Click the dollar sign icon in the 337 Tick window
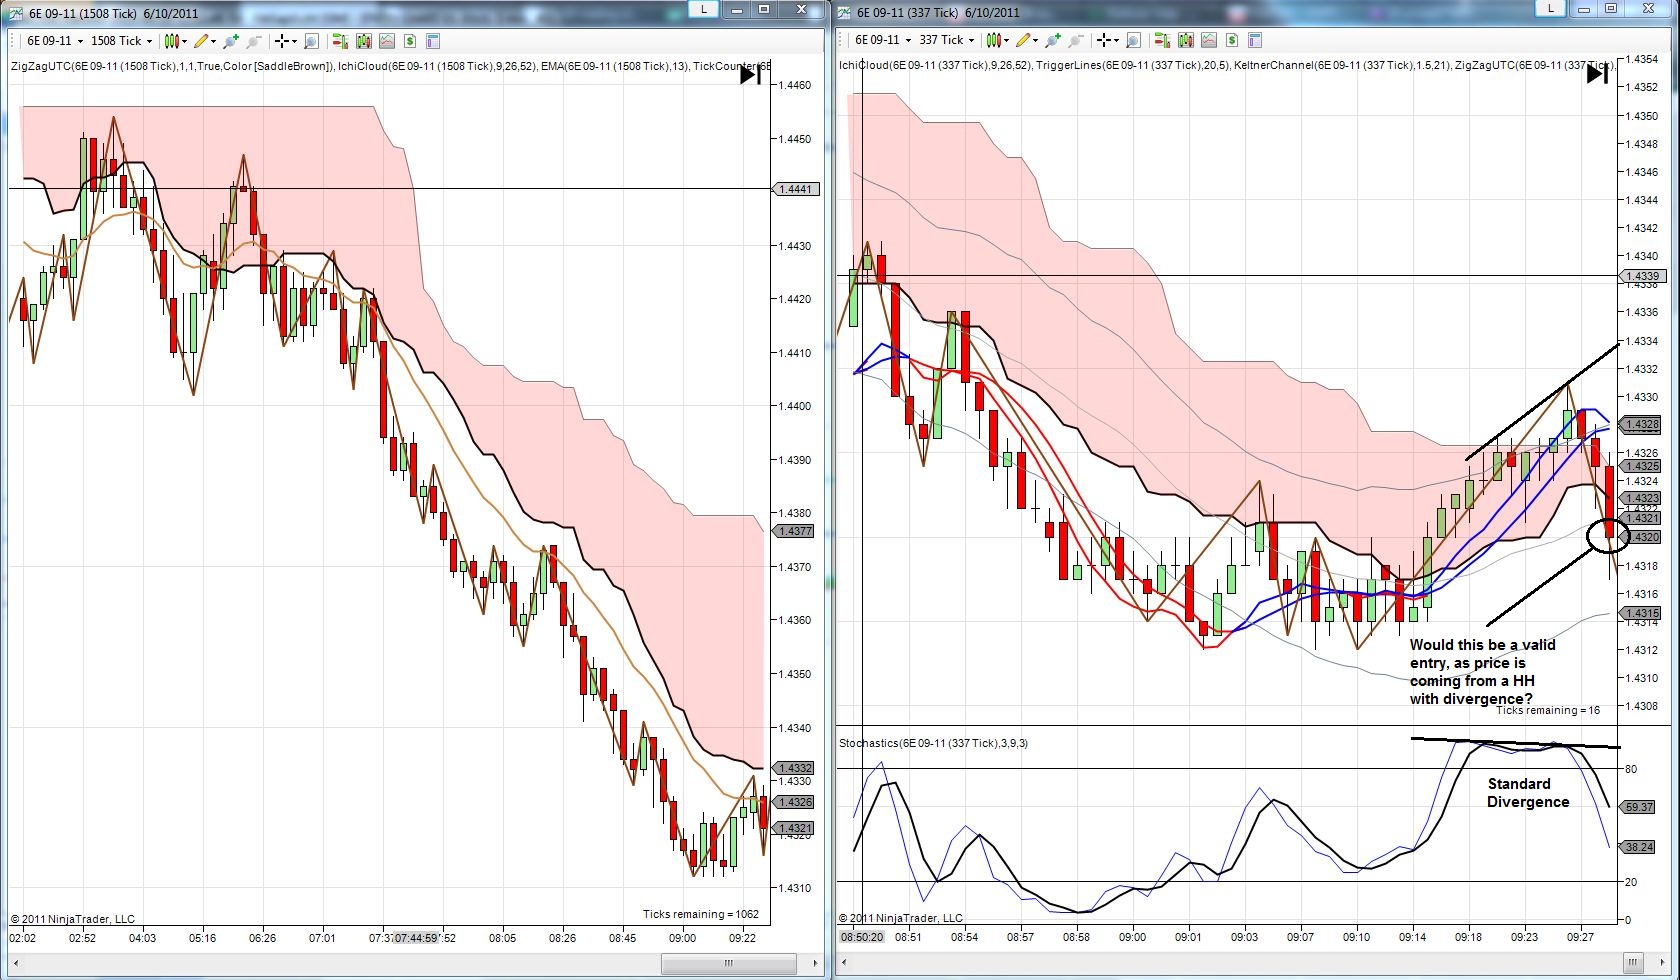 [1232, 40]
